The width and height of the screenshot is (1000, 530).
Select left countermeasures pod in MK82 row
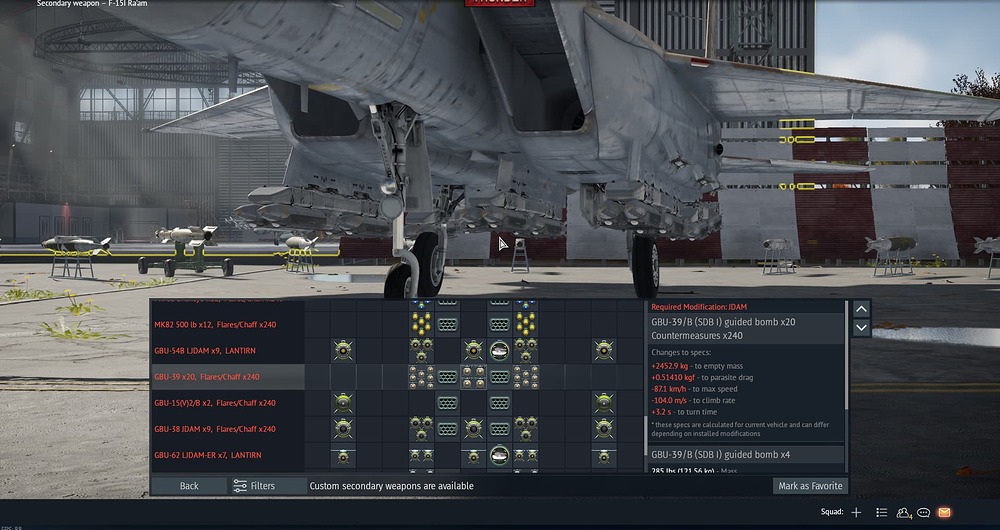(x=447, y=325)
